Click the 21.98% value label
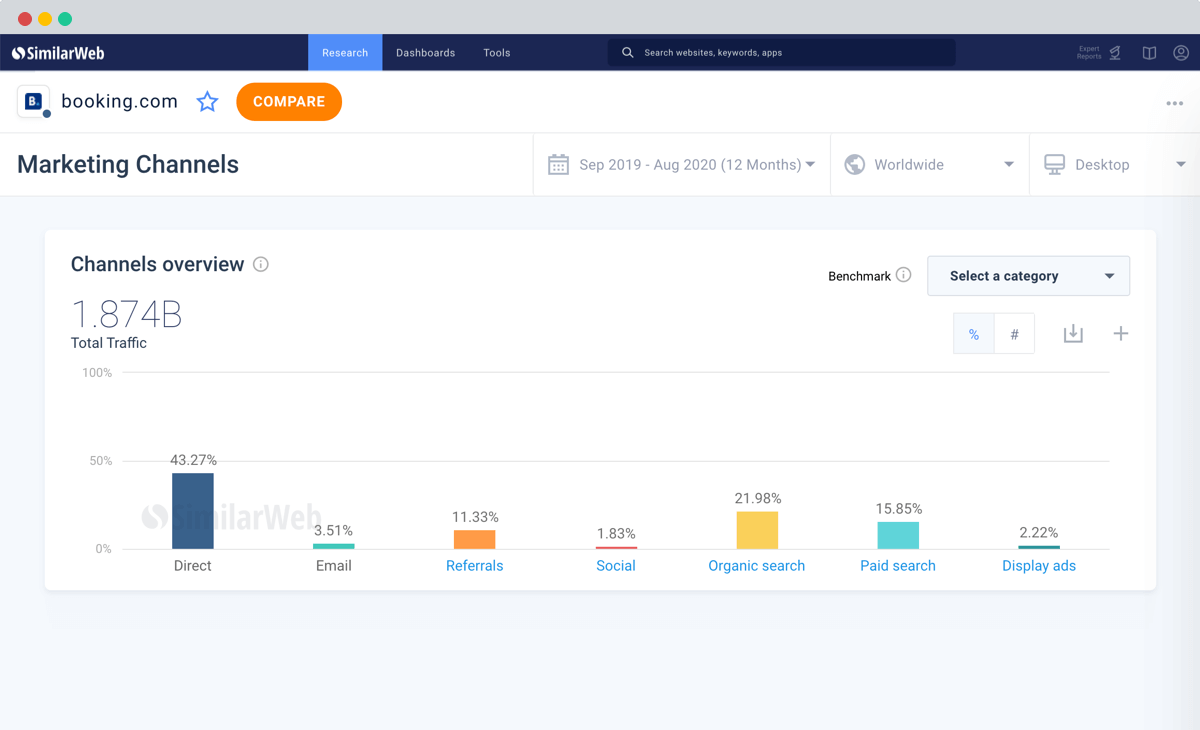This screenshot has width=1200, height=730. 757,498
